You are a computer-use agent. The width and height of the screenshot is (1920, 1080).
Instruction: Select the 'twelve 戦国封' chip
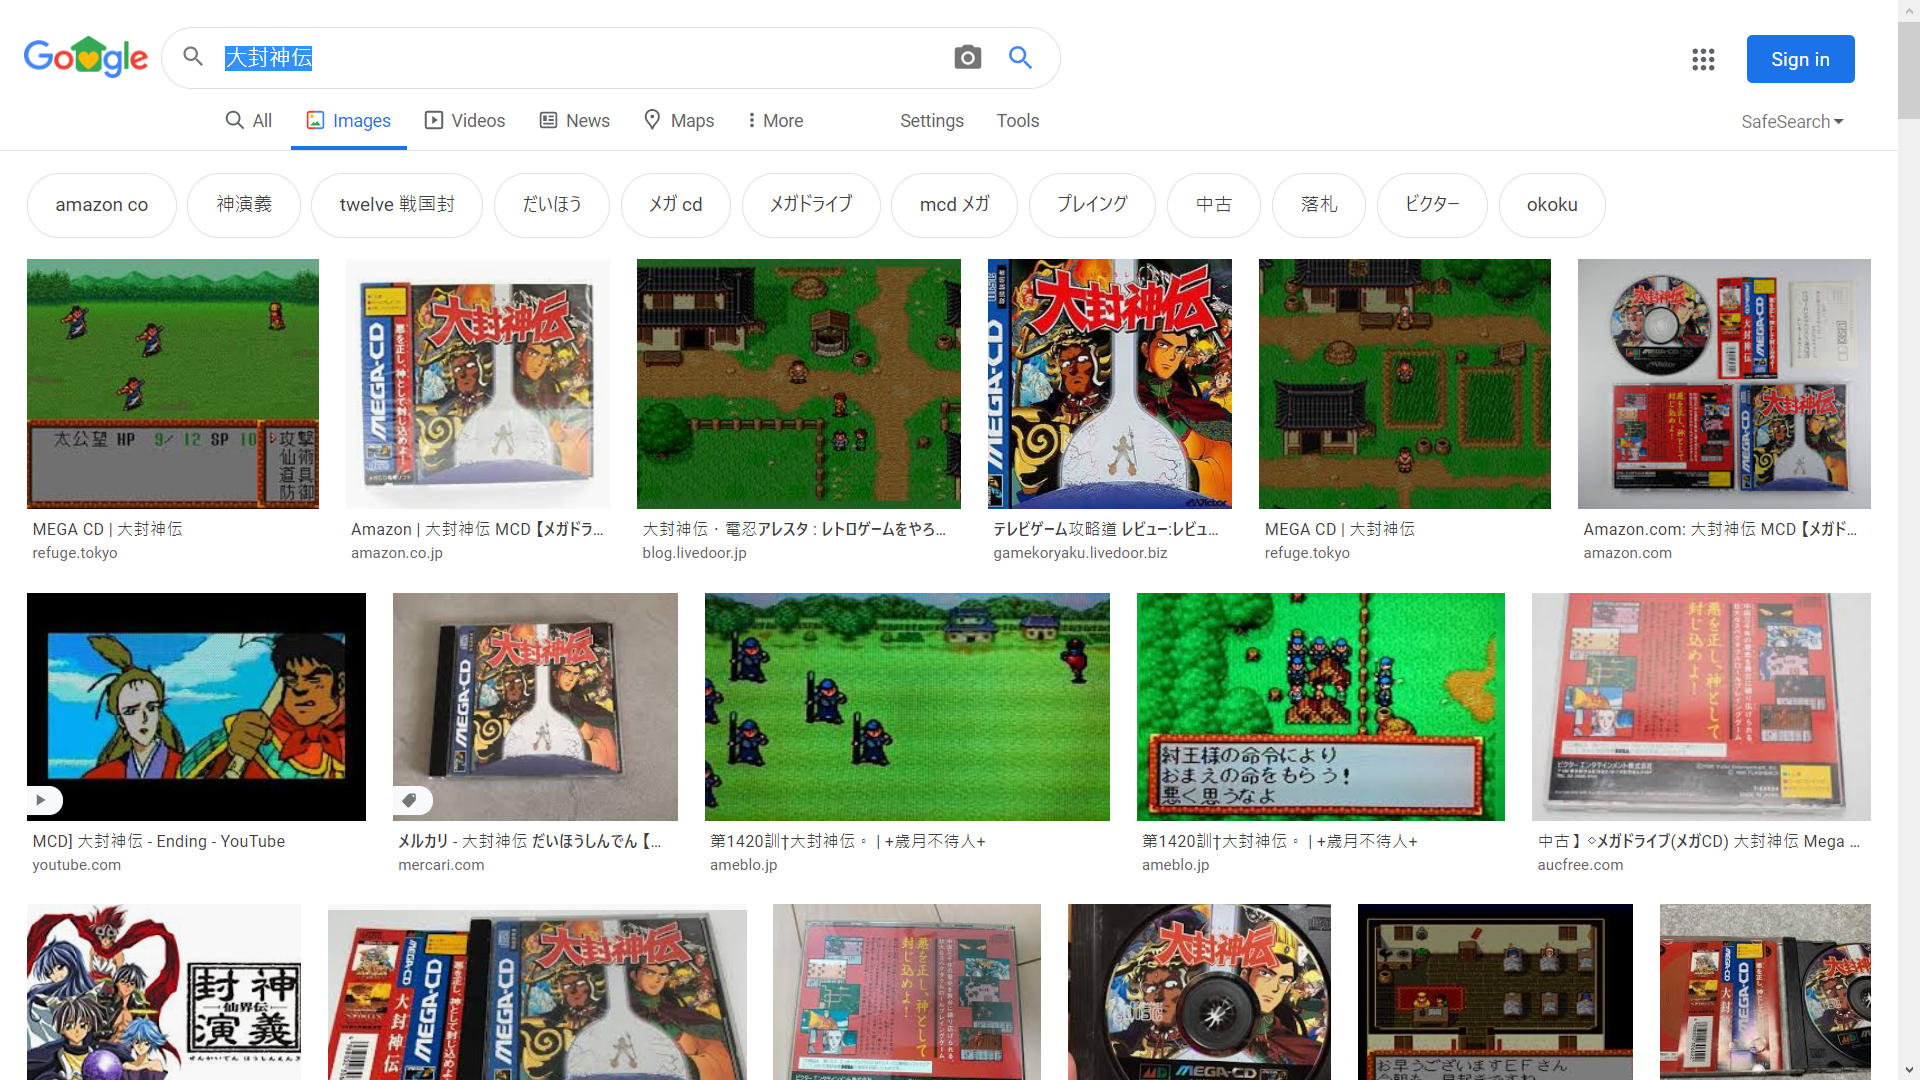coord(397,205)
